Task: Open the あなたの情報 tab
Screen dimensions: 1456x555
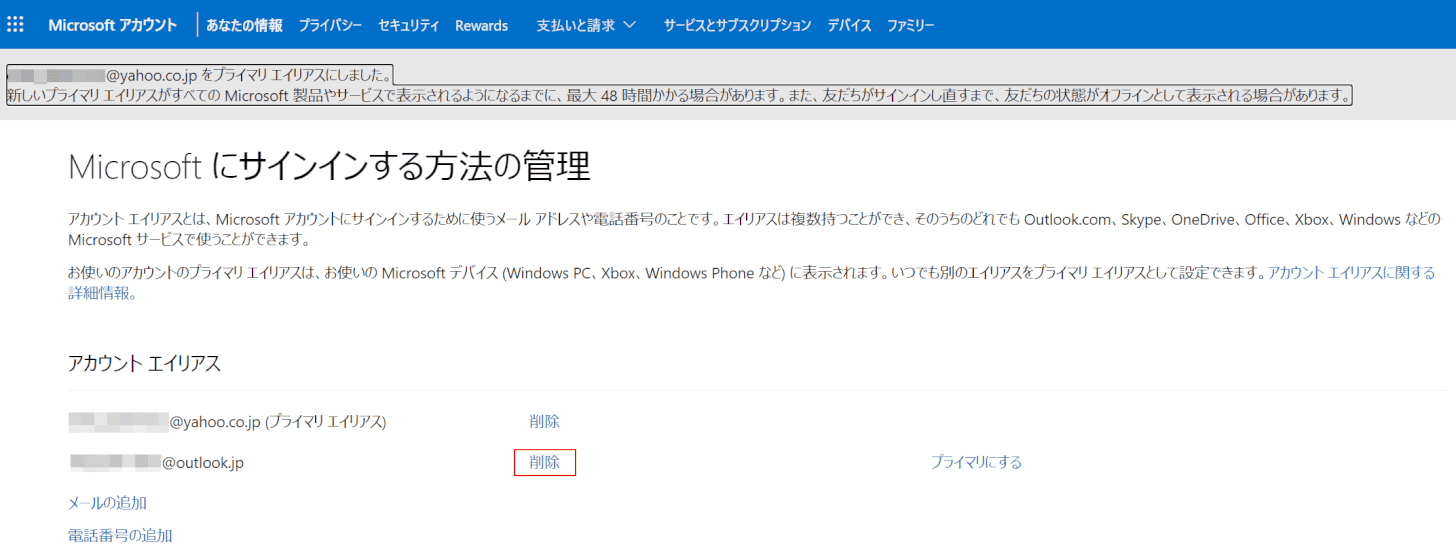Action: coord(244,25)
